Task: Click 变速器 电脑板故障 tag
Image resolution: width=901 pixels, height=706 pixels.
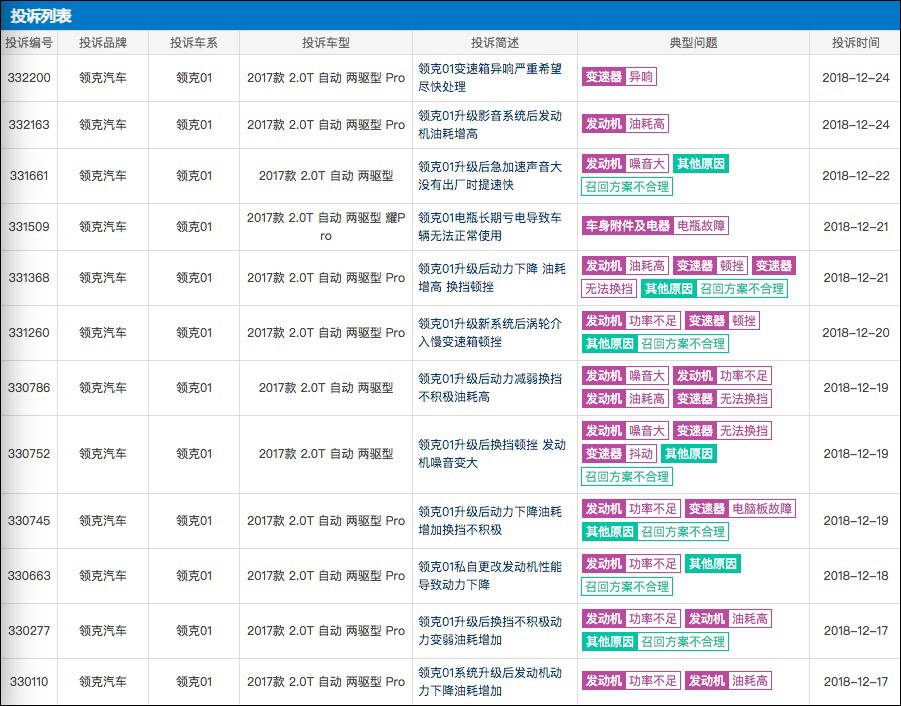Action: tap(740, 508)
